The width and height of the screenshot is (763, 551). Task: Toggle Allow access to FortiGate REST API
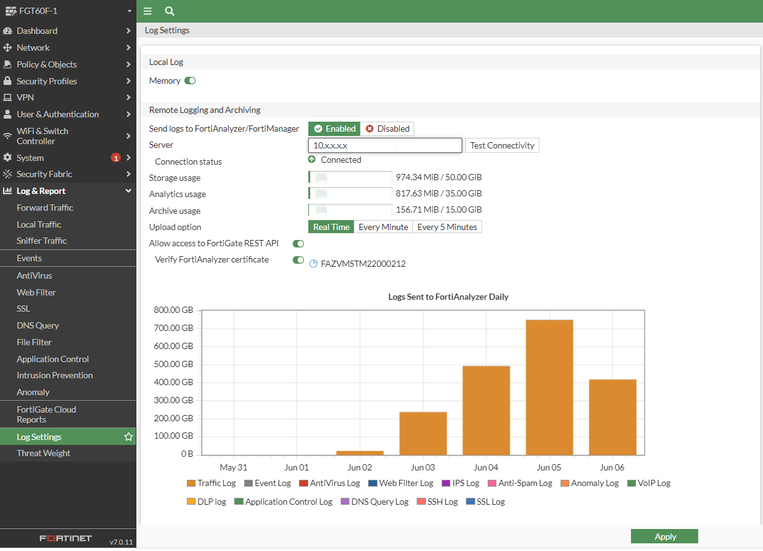(x=298, y=244)
